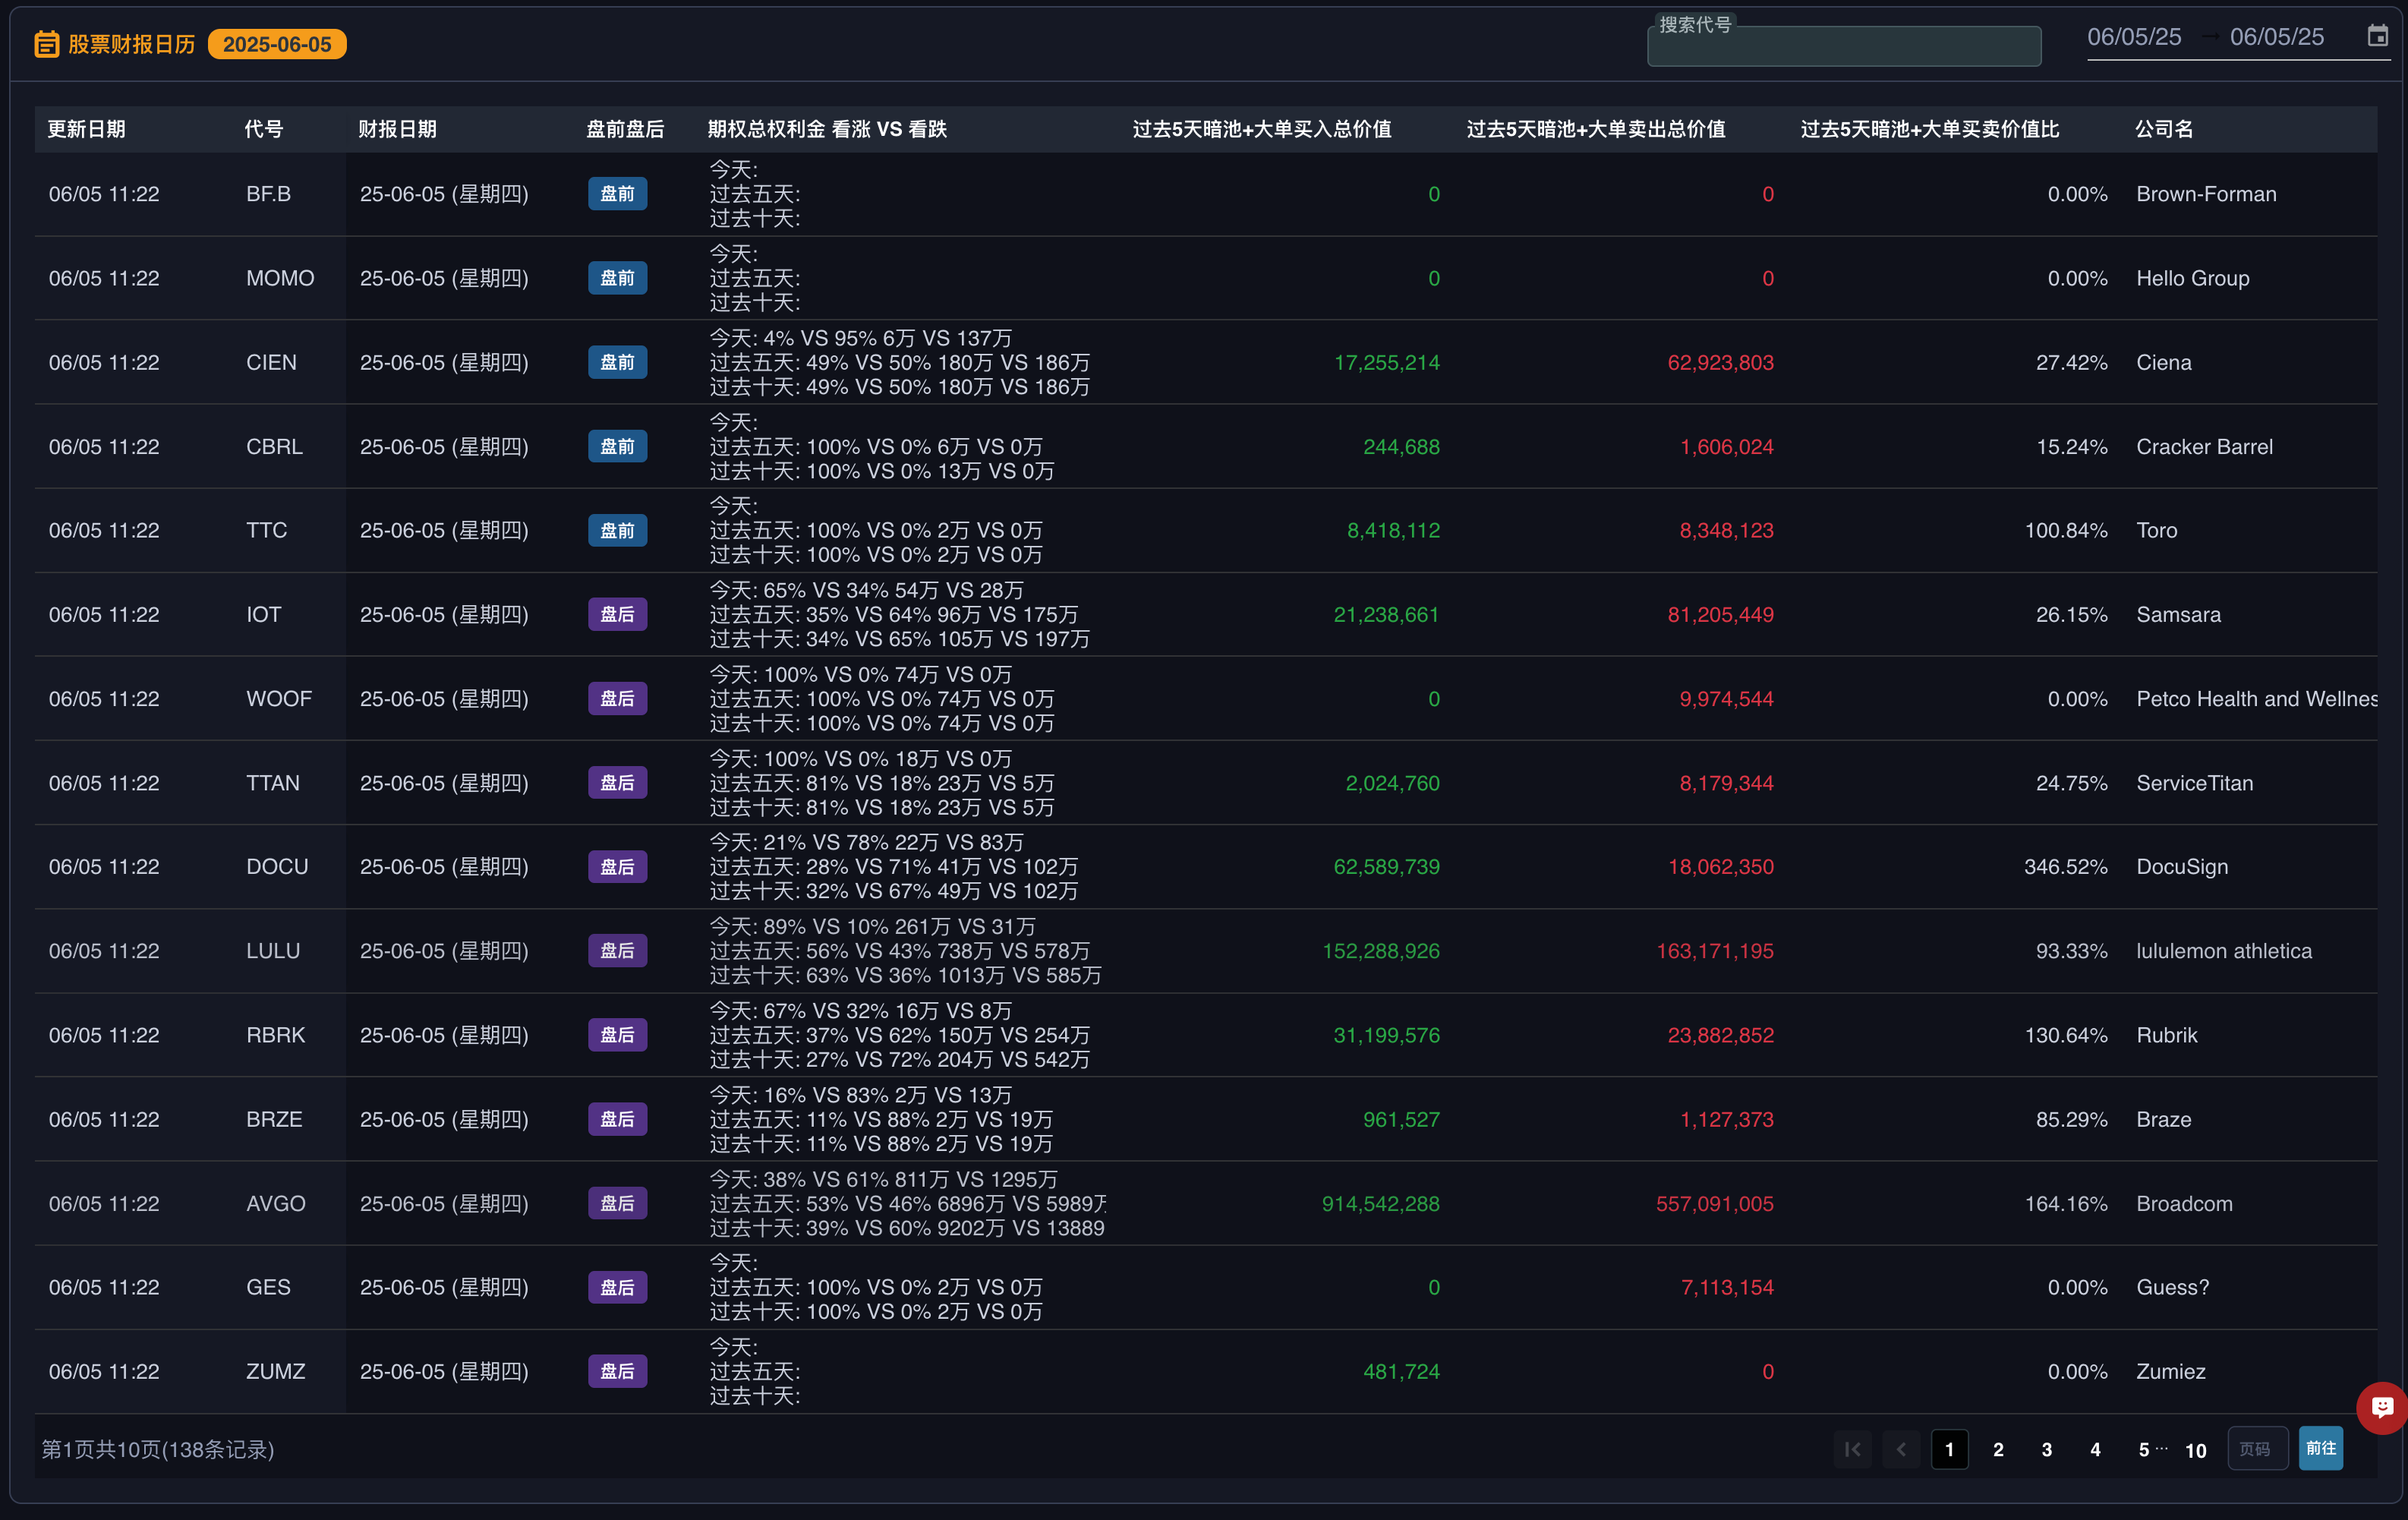Select page 4 in the pagination

tap(2095, 1449)
